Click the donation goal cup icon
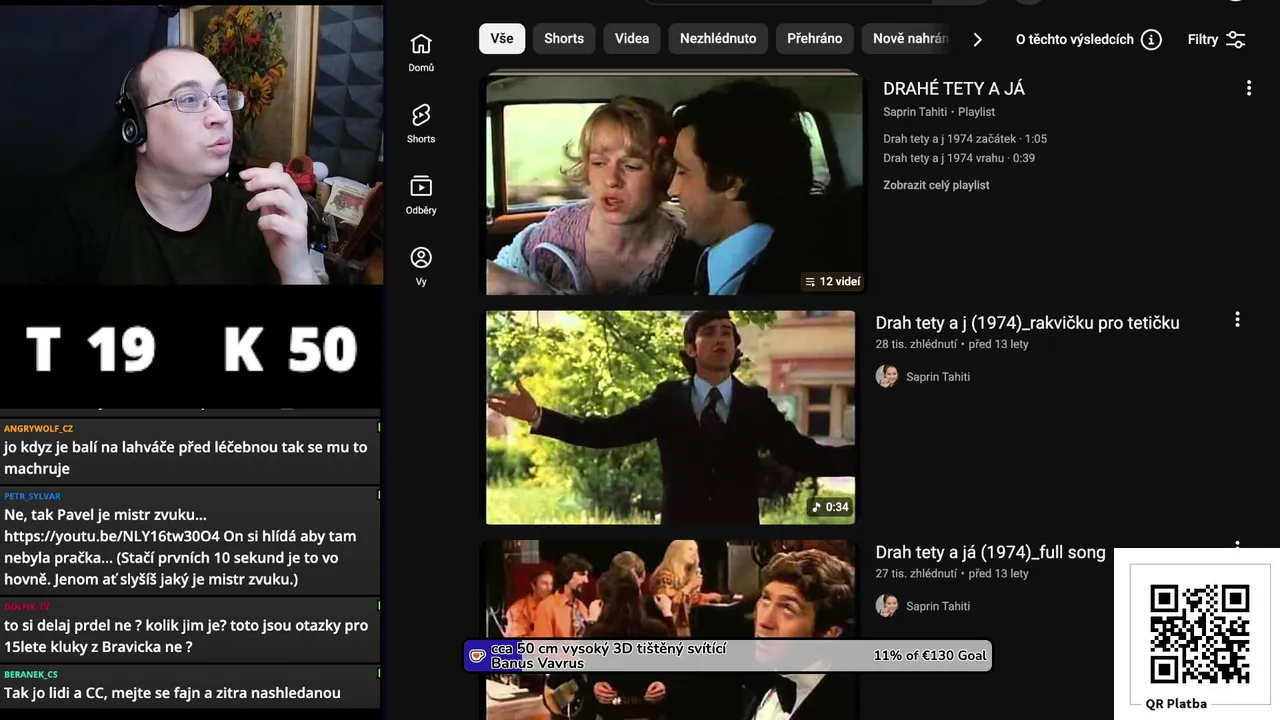 pos(477,656)
